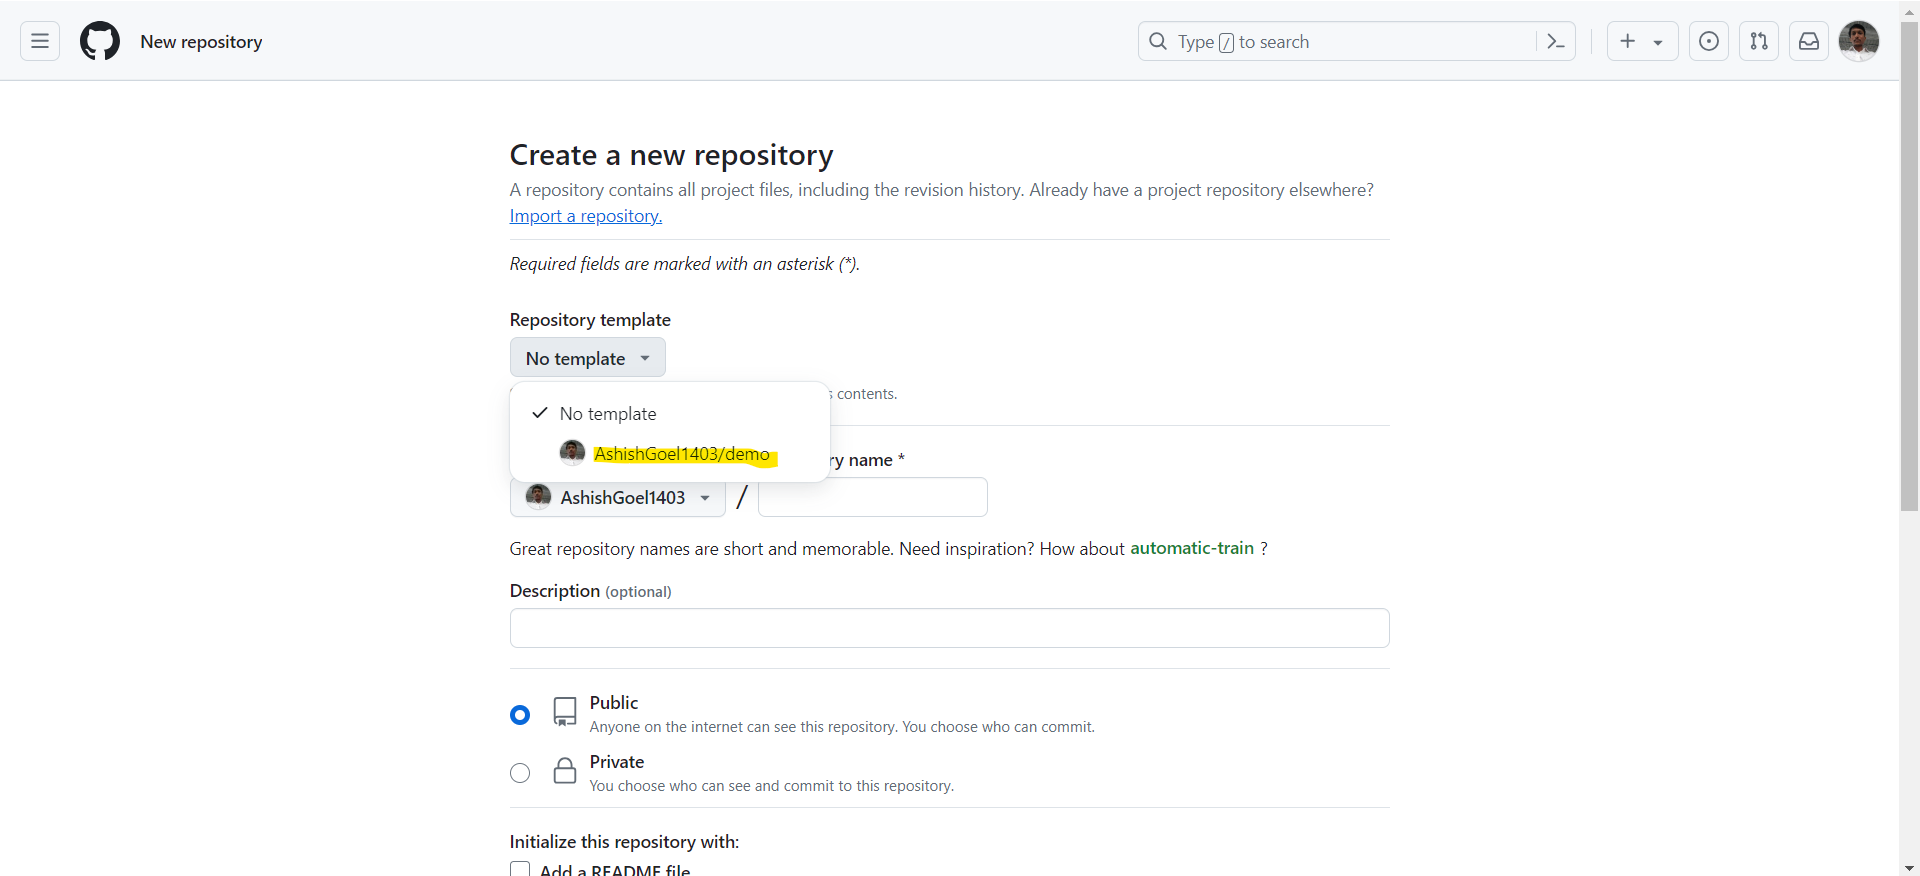Collapse the No template dropdown button

click(587, 358)
